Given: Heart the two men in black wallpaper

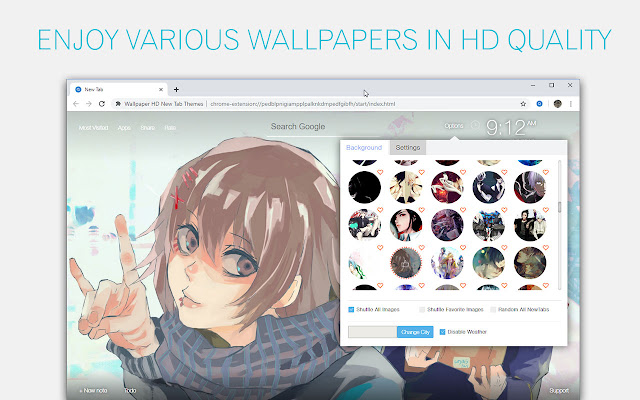Looking at the screenshot, I should tap(546, 210).
